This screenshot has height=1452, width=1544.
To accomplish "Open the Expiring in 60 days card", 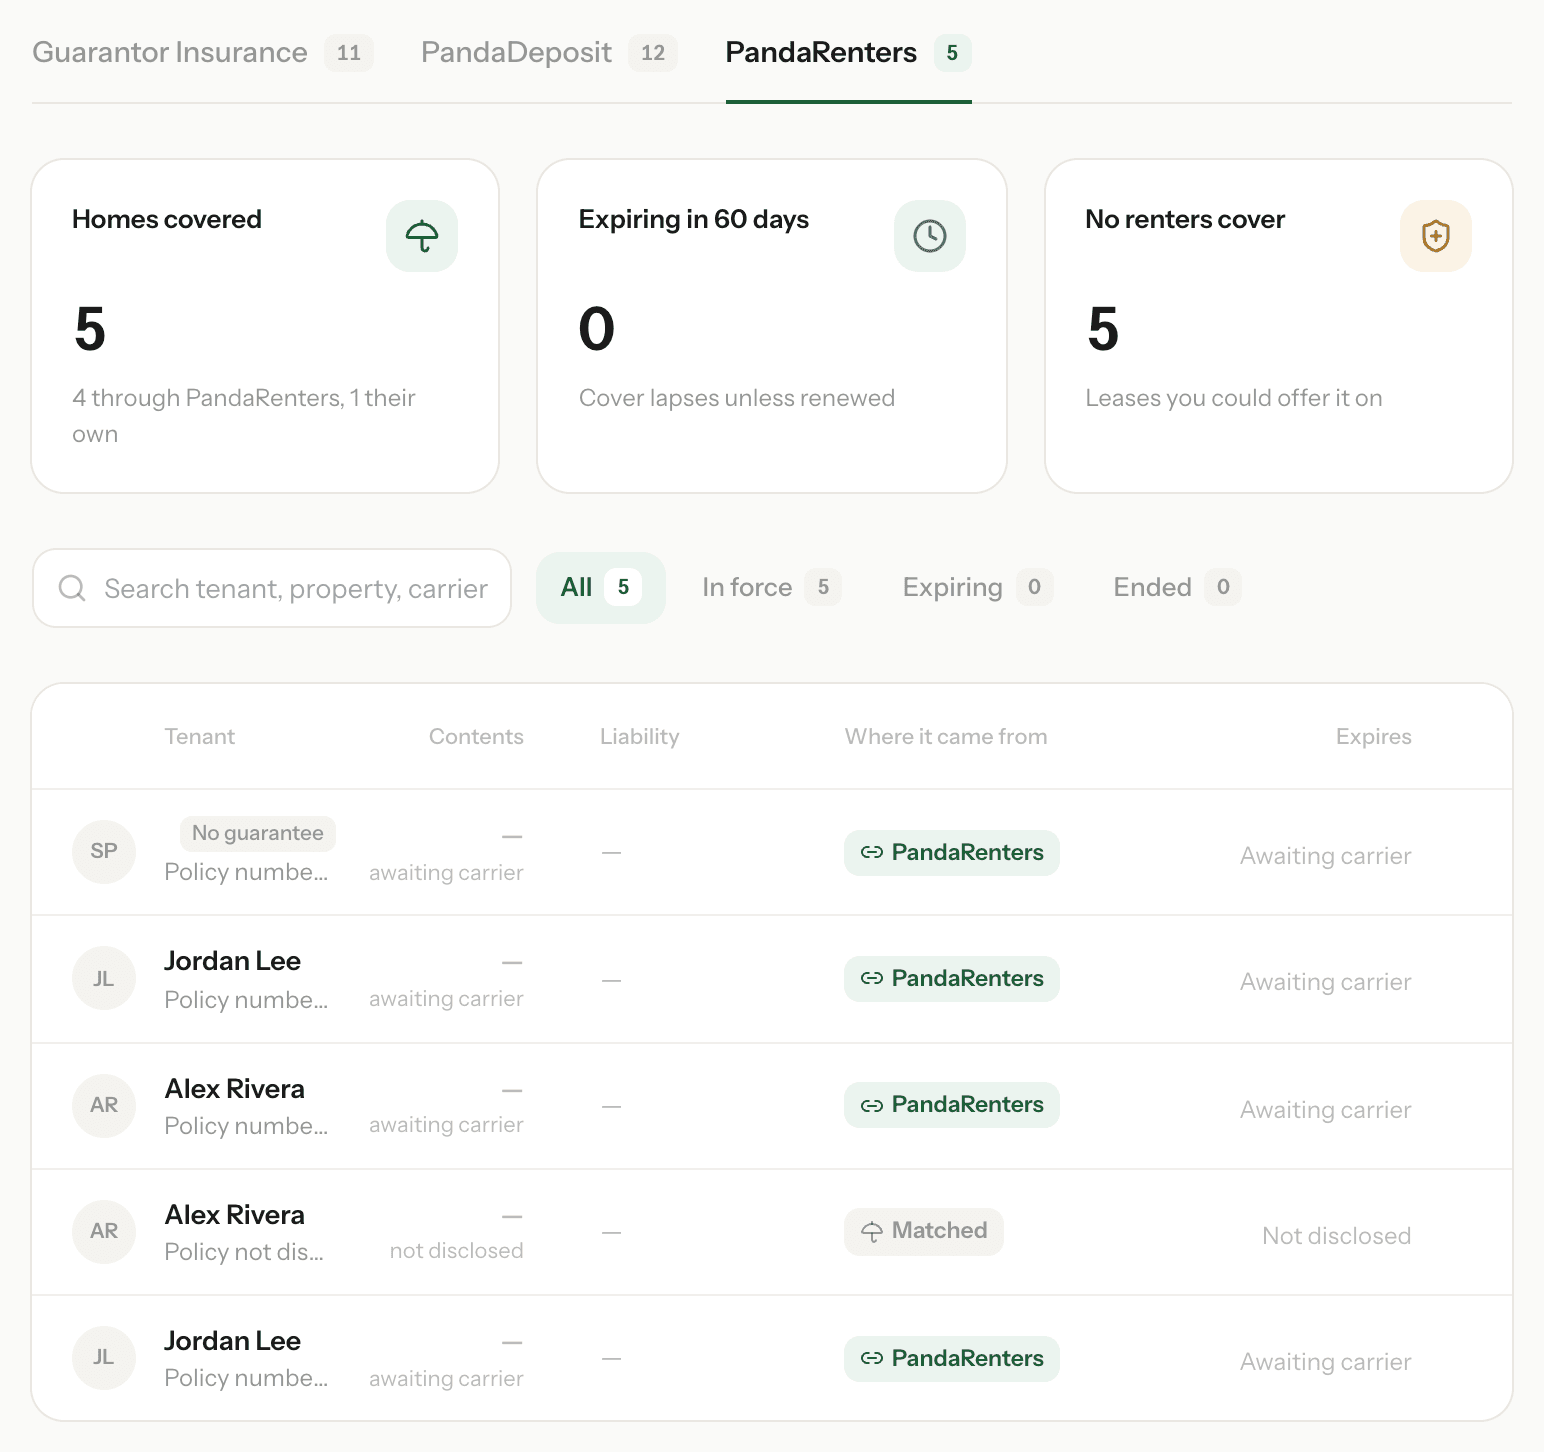I will 772,326.
